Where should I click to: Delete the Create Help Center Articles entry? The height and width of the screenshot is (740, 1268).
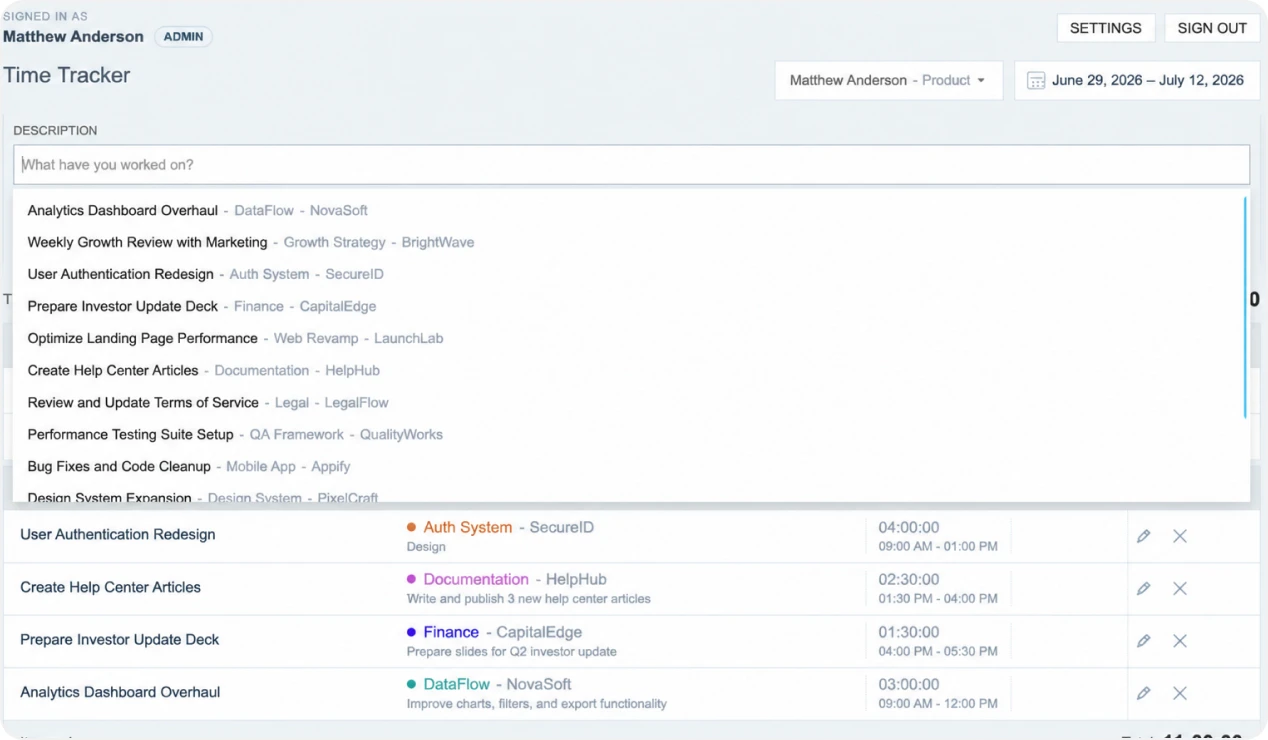(1180, 588)
